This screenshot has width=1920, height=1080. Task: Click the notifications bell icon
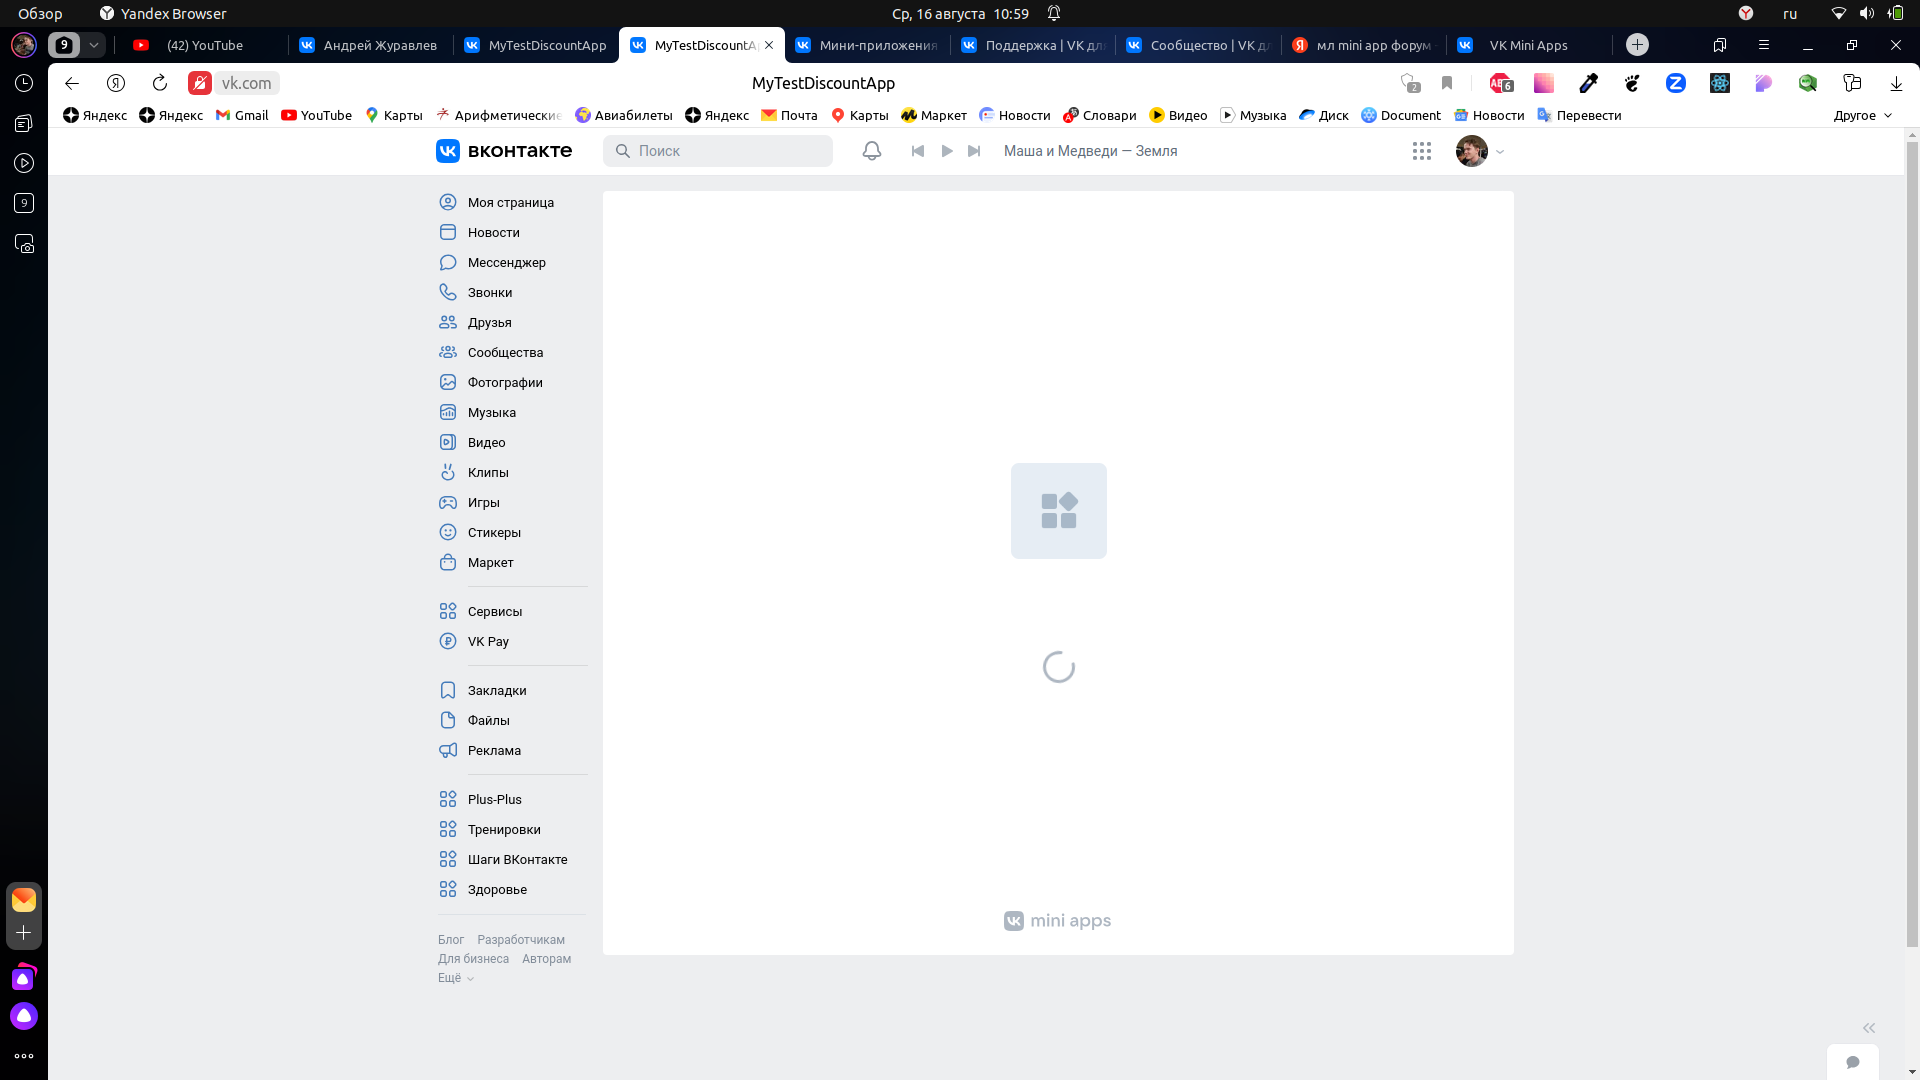tap(872, 149)
